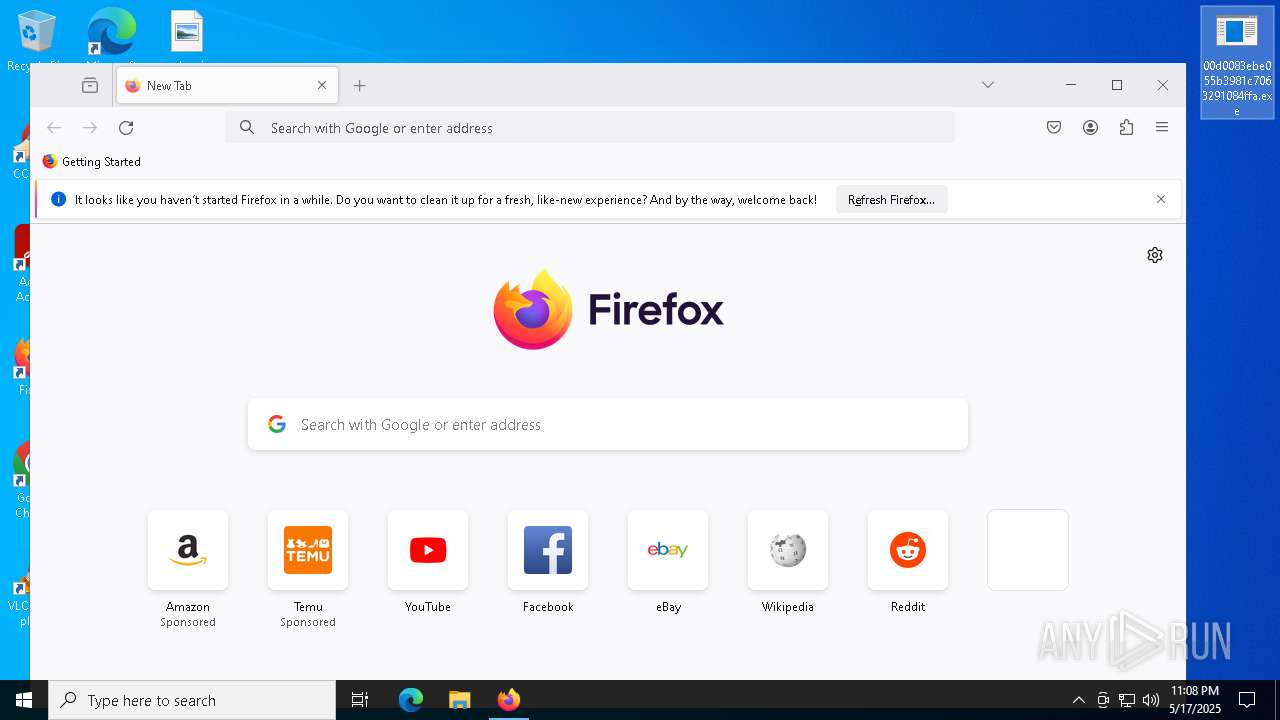The height and width of the screenshot is (720, 1280).
Task: Open Firefox View tab list icon
Action: click(90, 86)
